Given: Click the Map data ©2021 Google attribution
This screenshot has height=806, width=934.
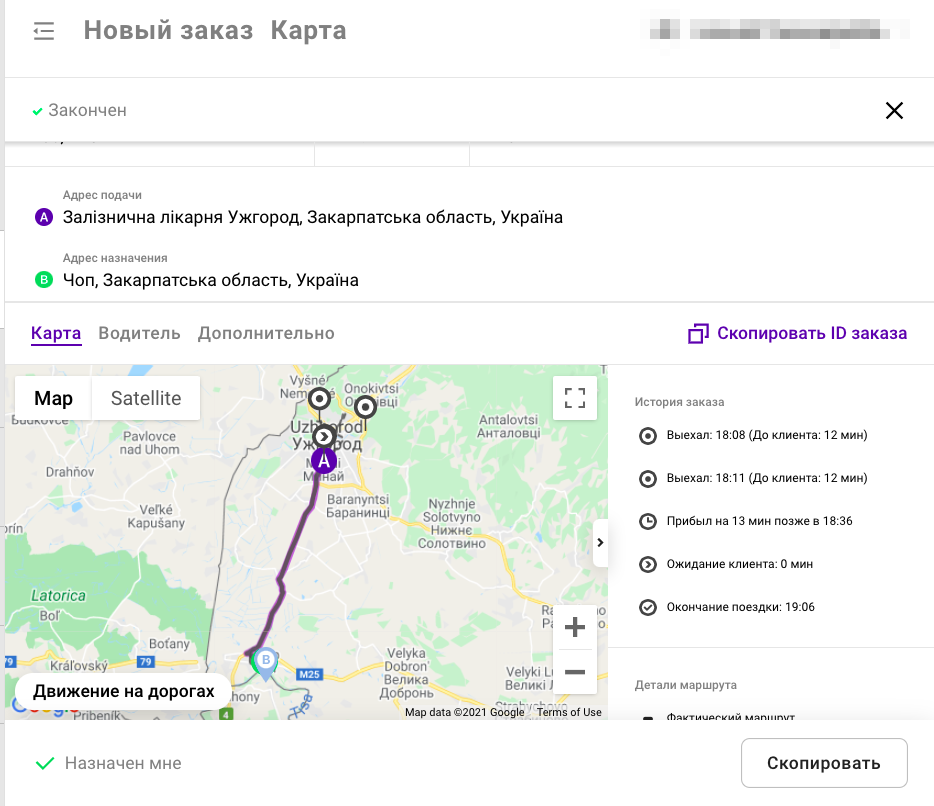Looking at the screenshot, I should coord(465,712).
